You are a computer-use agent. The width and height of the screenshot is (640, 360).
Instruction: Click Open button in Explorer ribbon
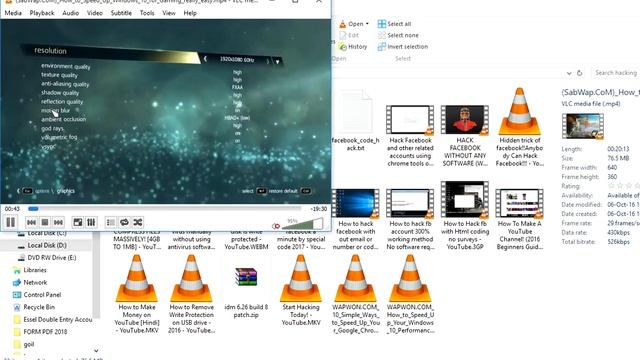pyautogui.click(x=351, y=24)
